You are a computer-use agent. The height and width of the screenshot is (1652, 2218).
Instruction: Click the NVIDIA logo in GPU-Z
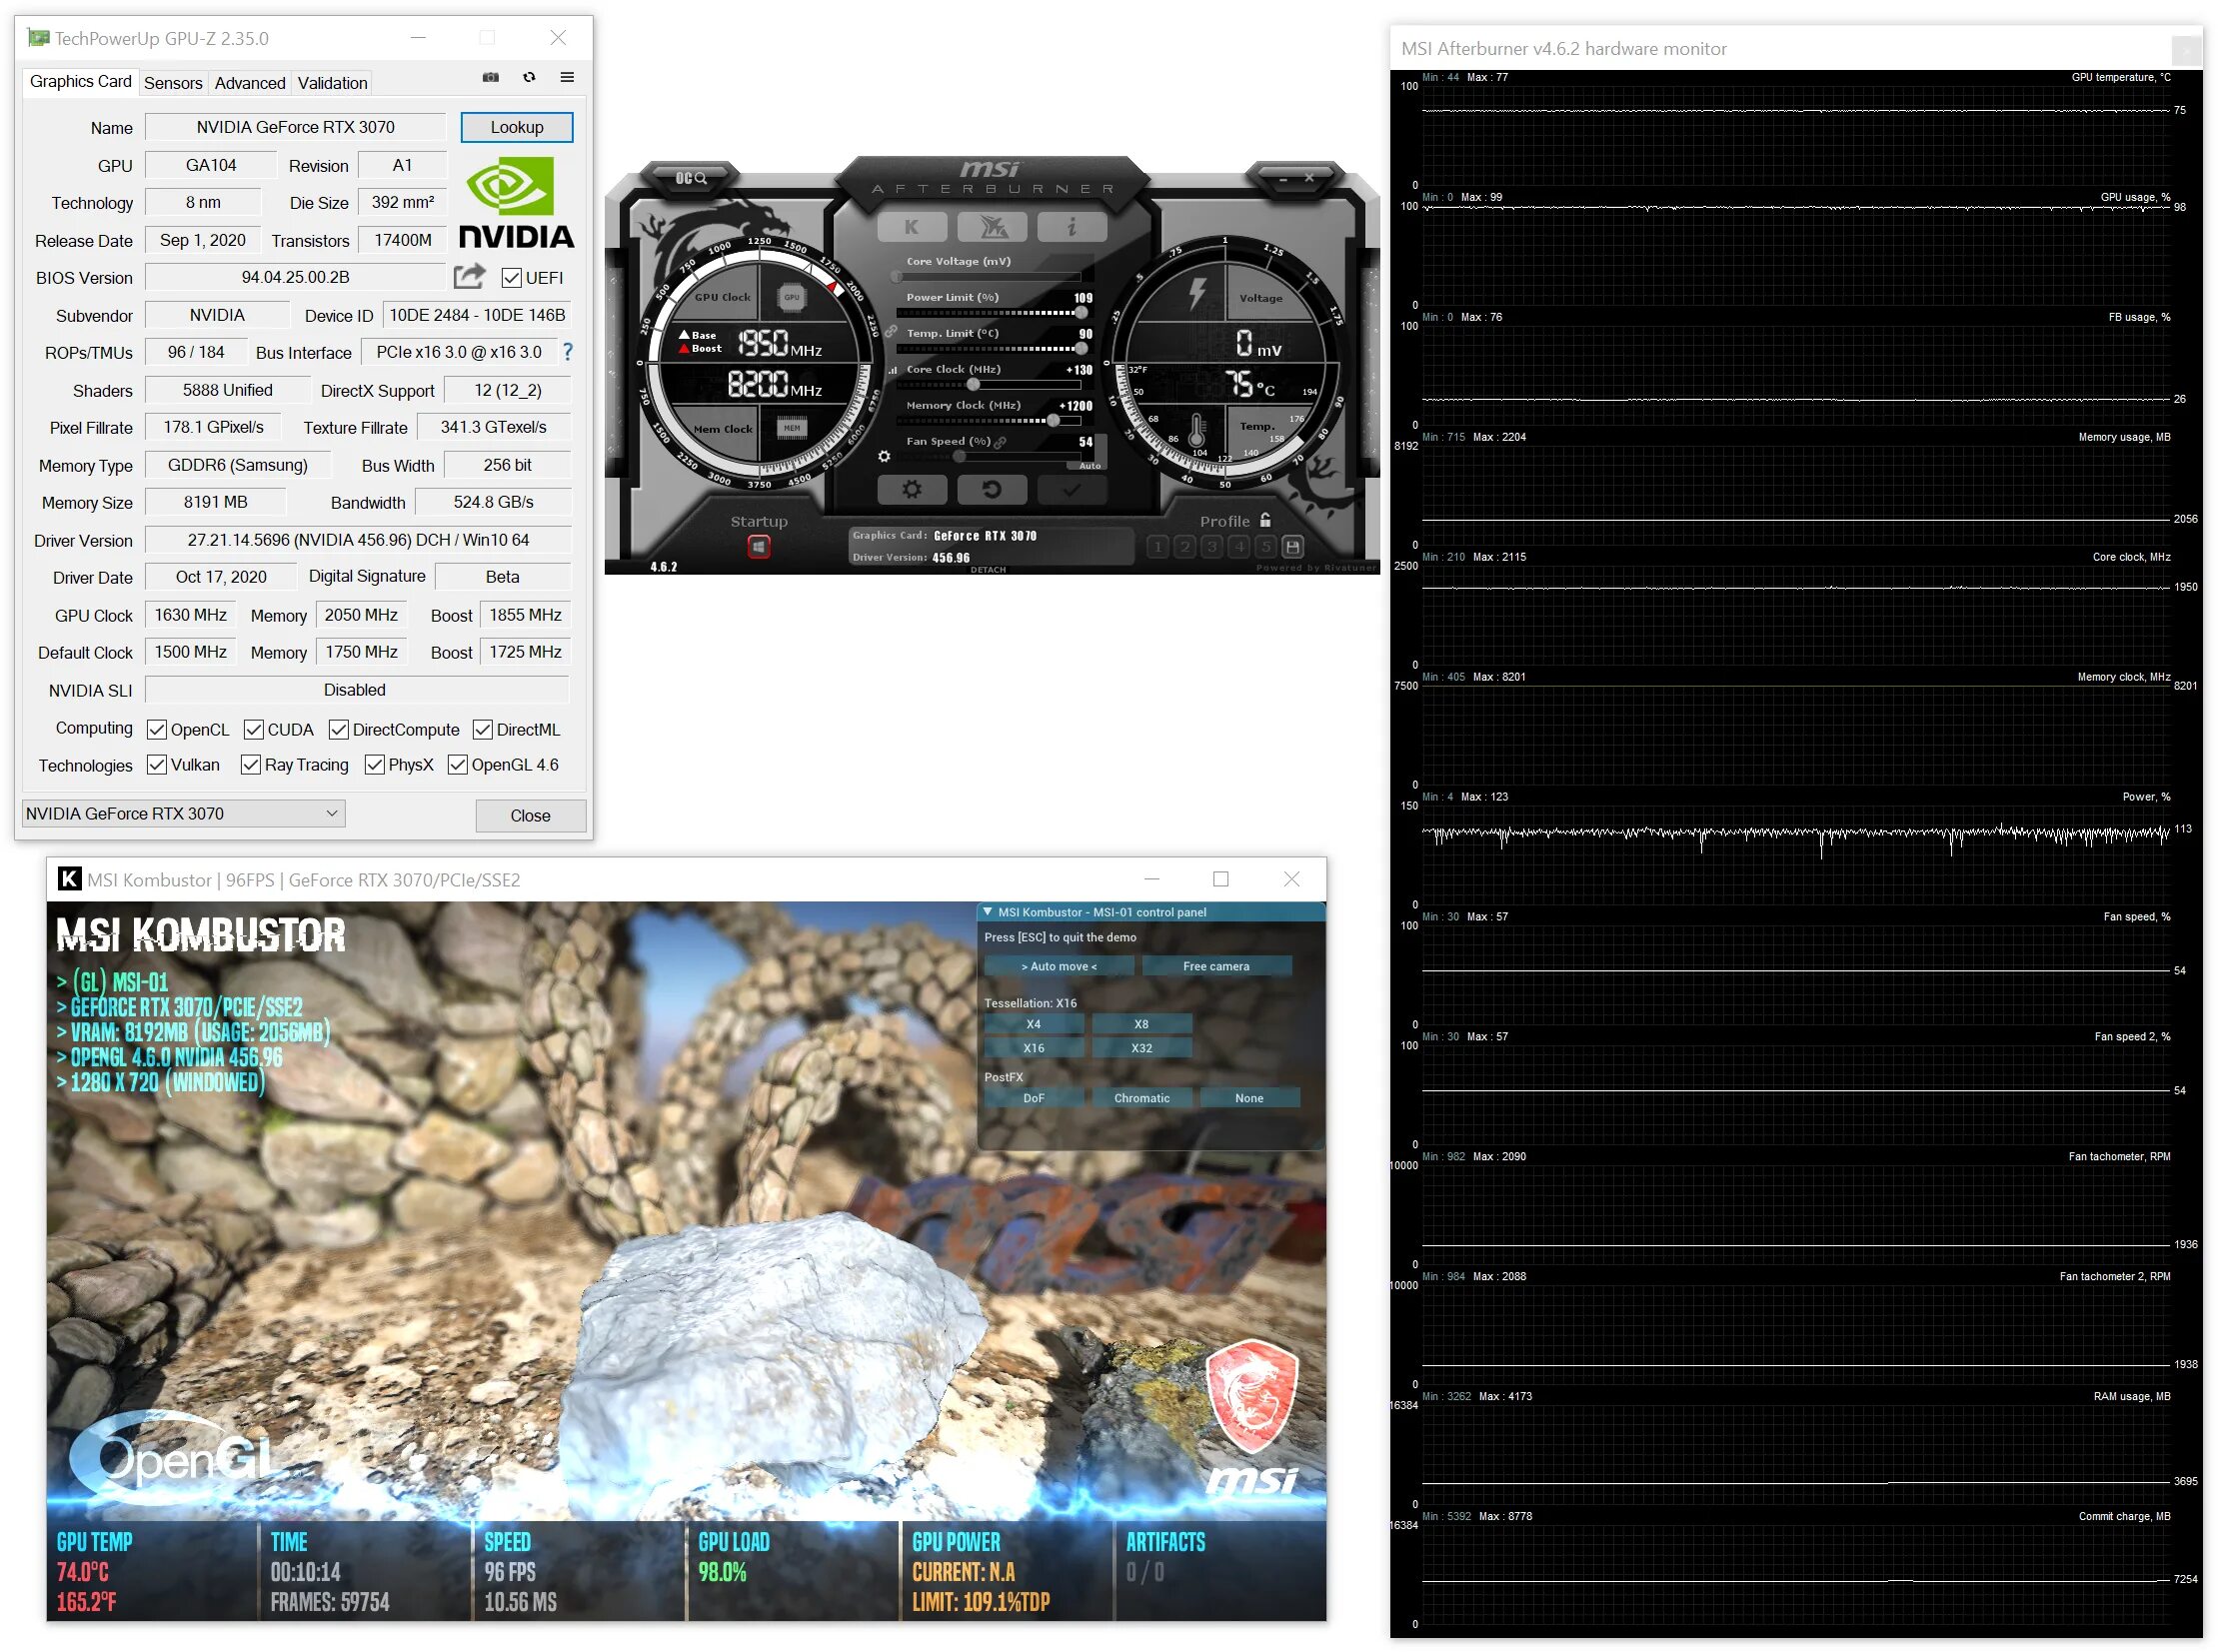point(516,203)
